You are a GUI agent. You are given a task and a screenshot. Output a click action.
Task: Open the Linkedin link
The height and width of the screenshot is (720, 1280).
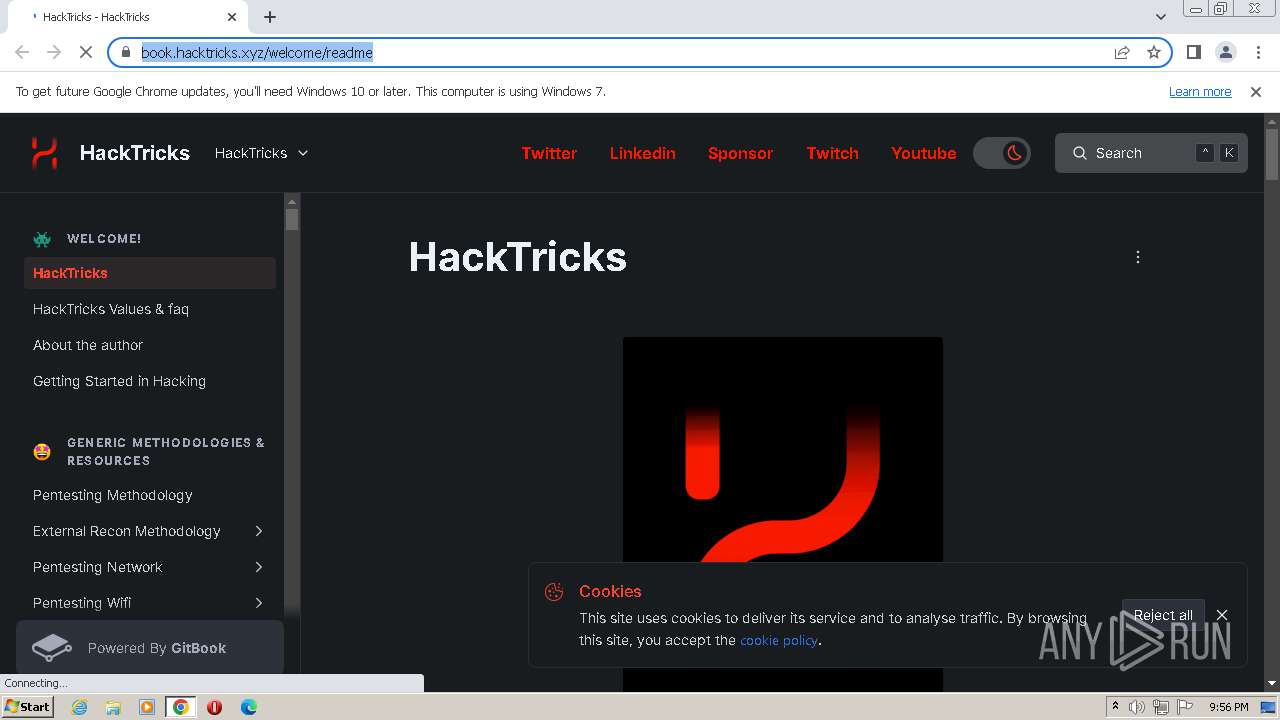point(643,153)
